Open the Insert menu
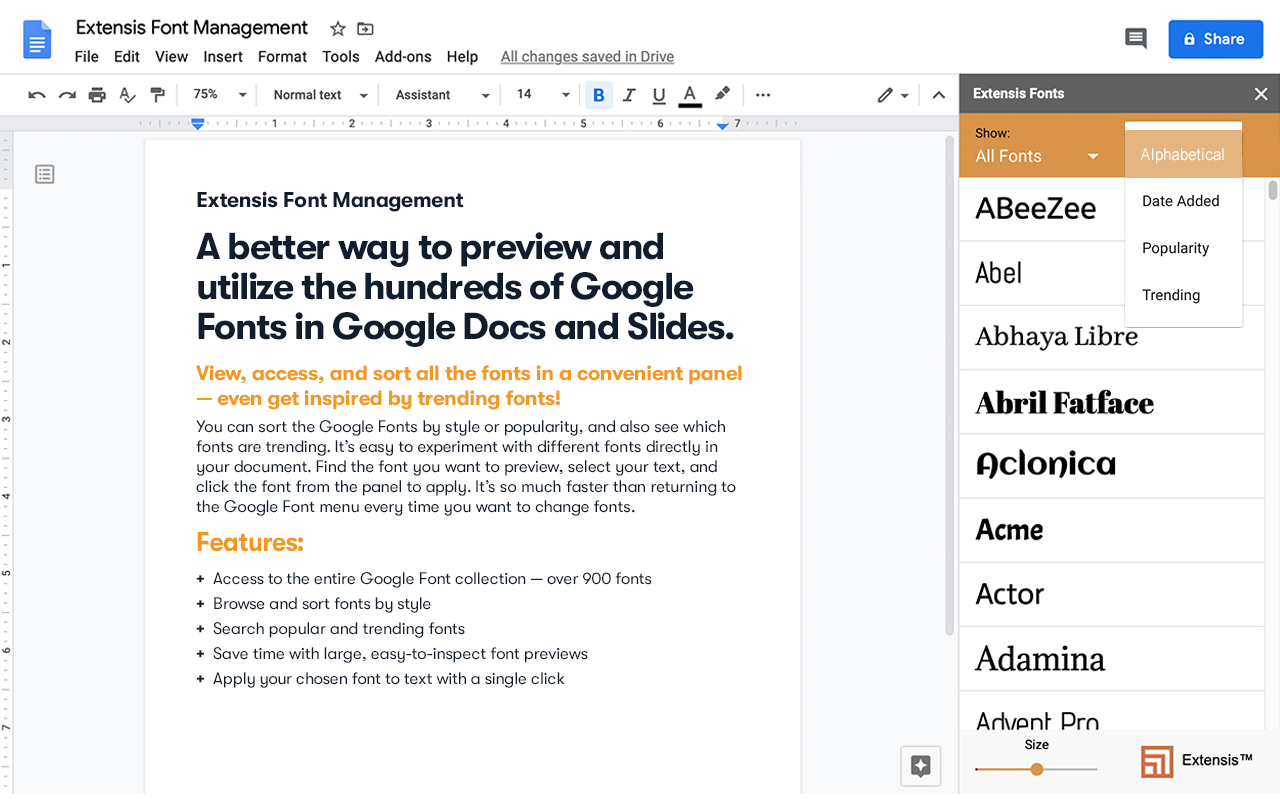The height and width of the screenshot is (800, 1280). pyautogui.click(x=223, y=57)
